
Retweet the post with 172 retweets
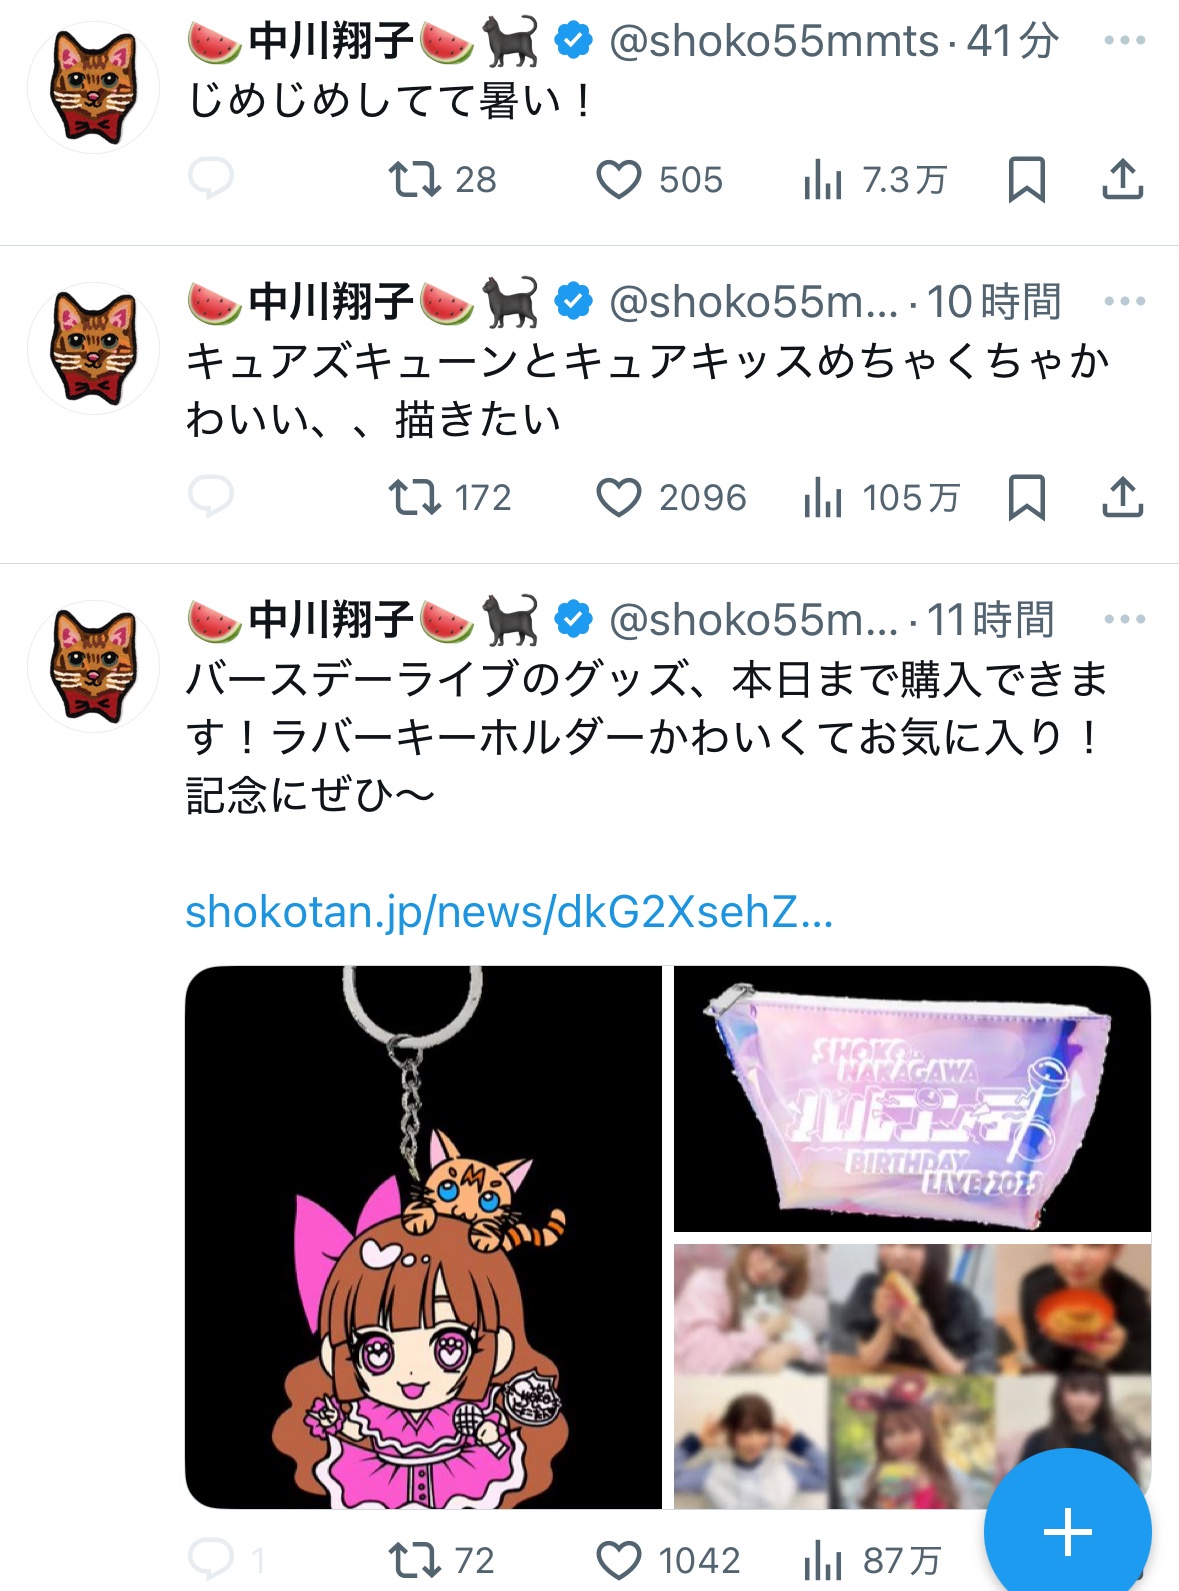[450, 498]
